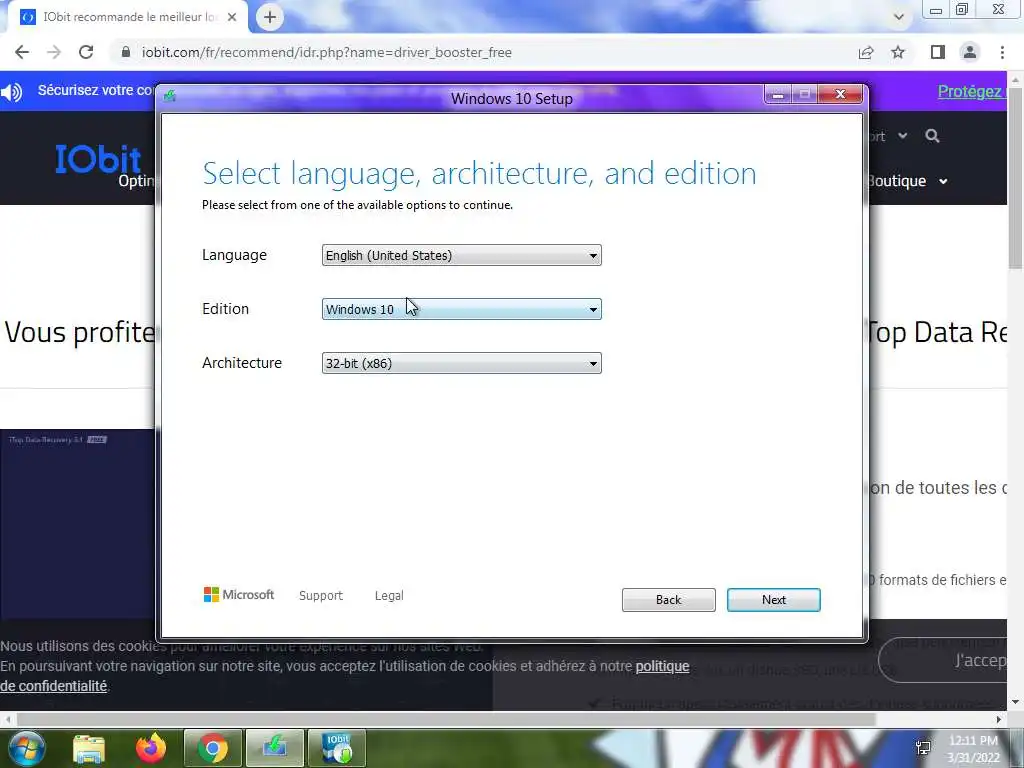Viewport: 1024px width, 768px height.
Task: Open Chrome three-dot menu
Action: [x=1002, y=52]
